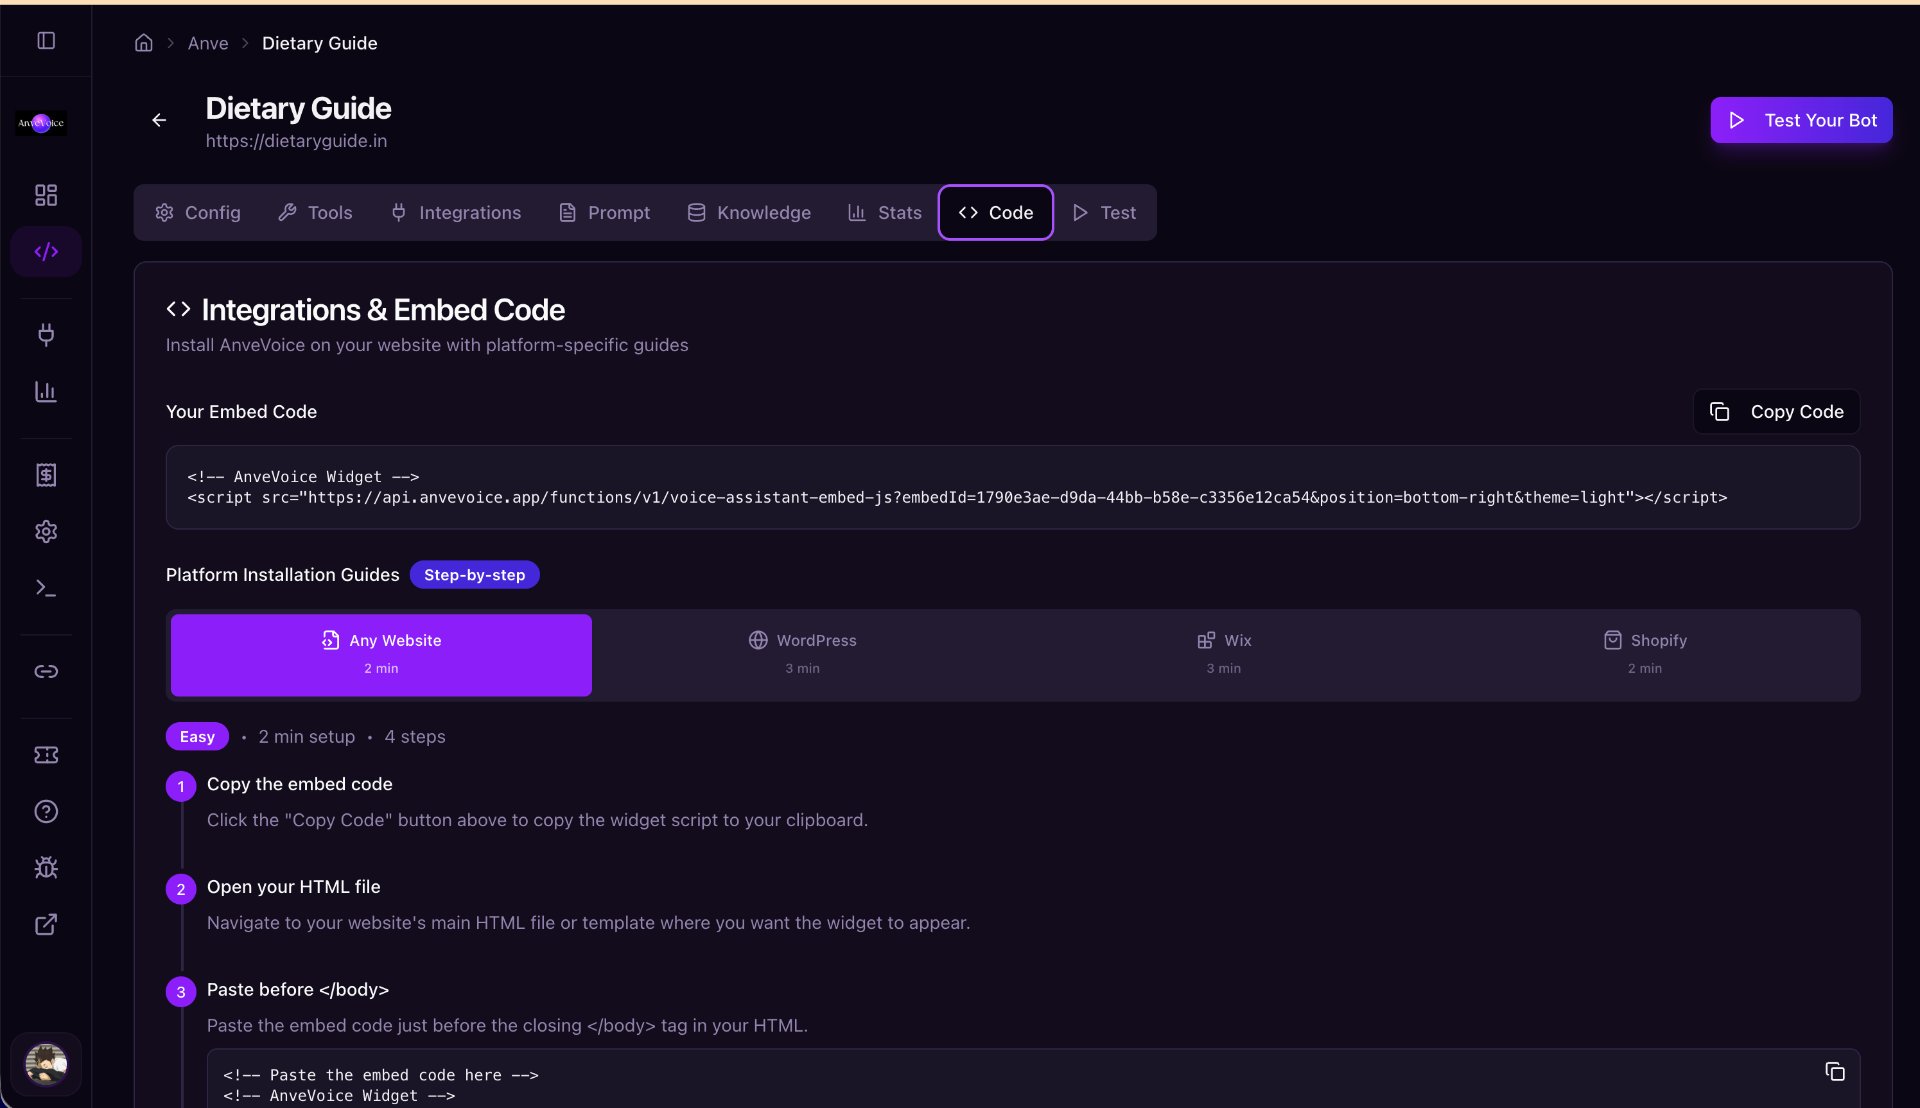Open the dashboard grid icon in sidebar
This screenshot has width=1920, height=1108.
(46, 195)
